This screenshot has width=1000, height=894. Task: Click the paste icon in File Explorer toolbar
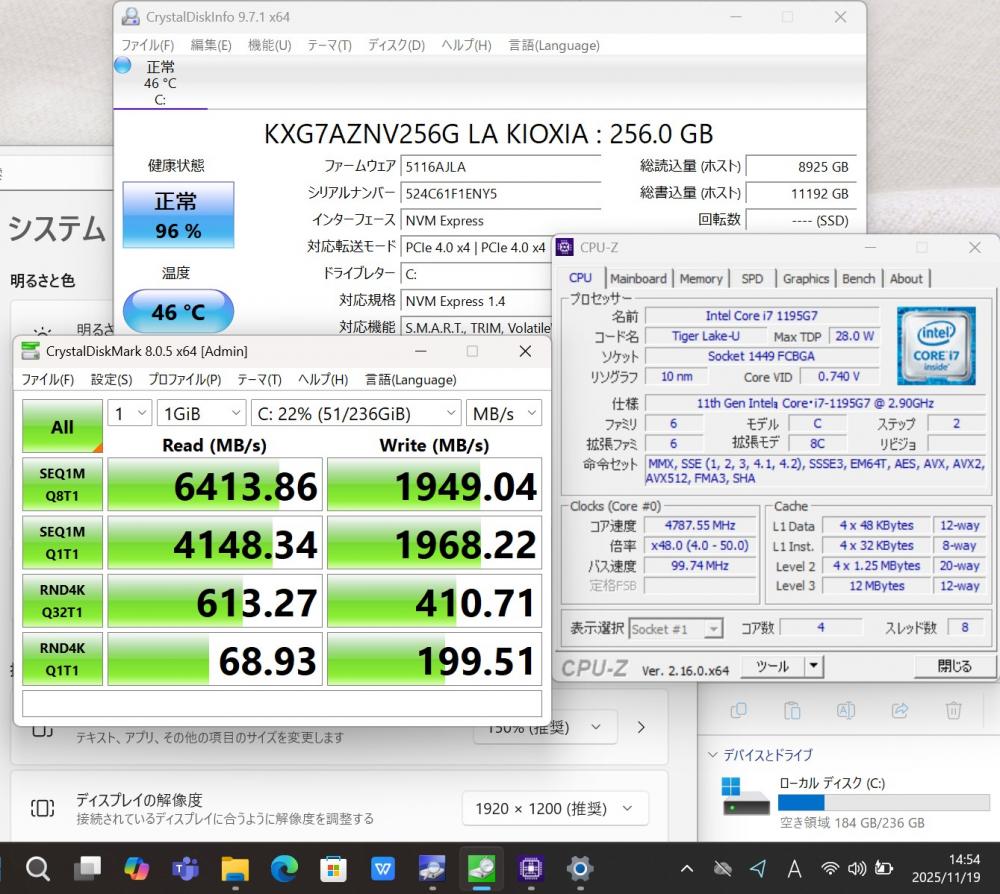click(x=792, y=710)
